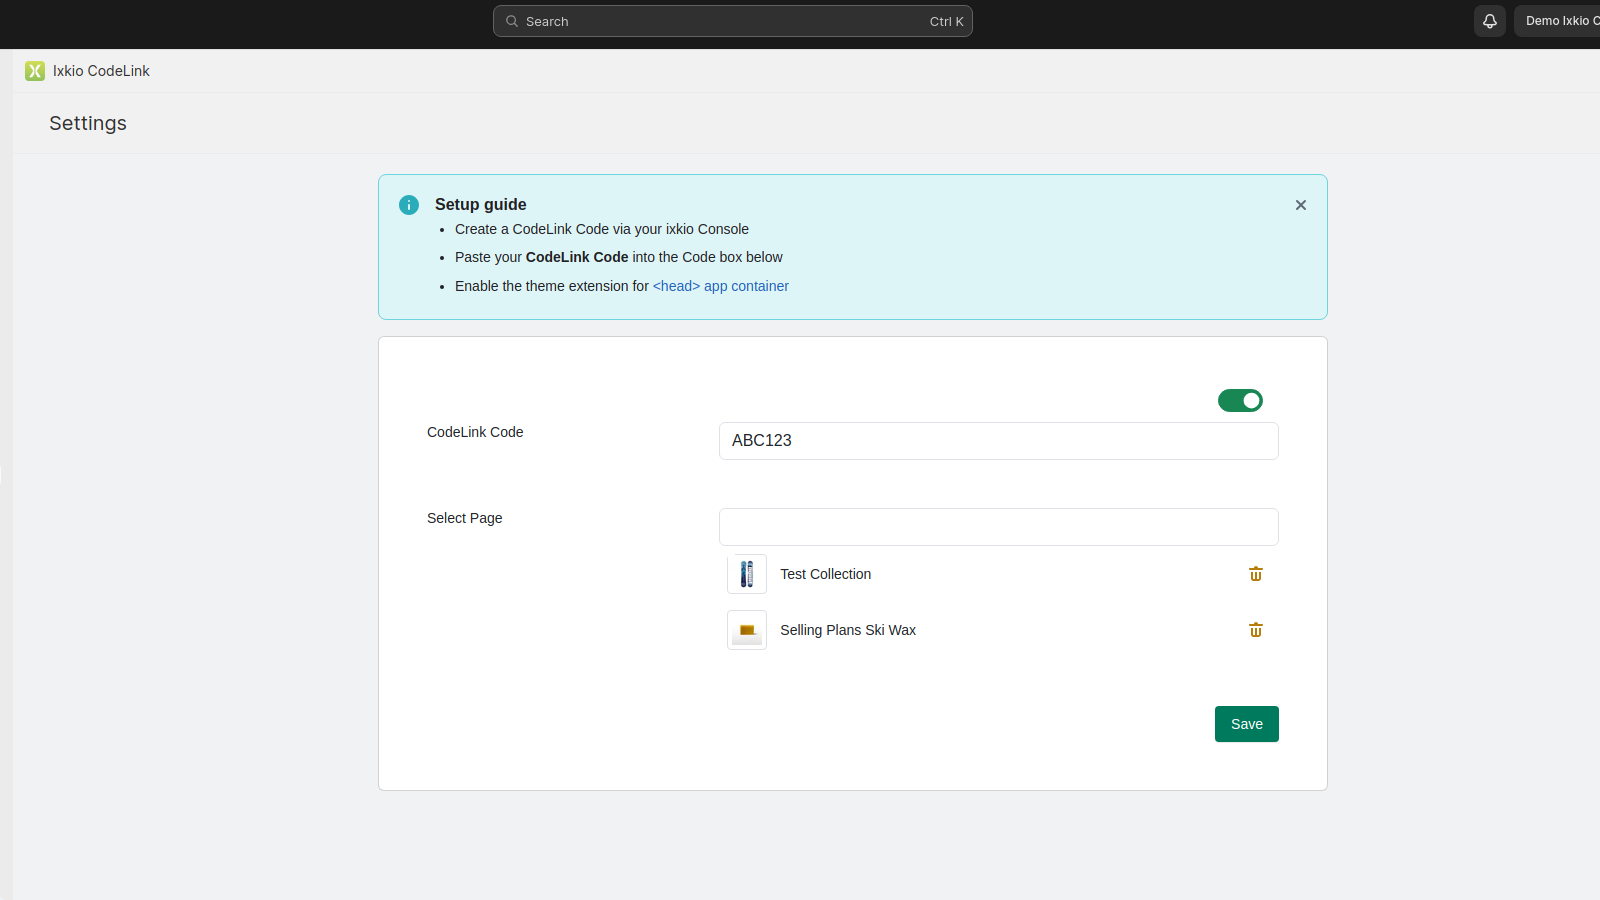Viewport: 1600px width, 900px height.
Task: Delete Test Collection using its trash icon
Action: point(1255,574)
